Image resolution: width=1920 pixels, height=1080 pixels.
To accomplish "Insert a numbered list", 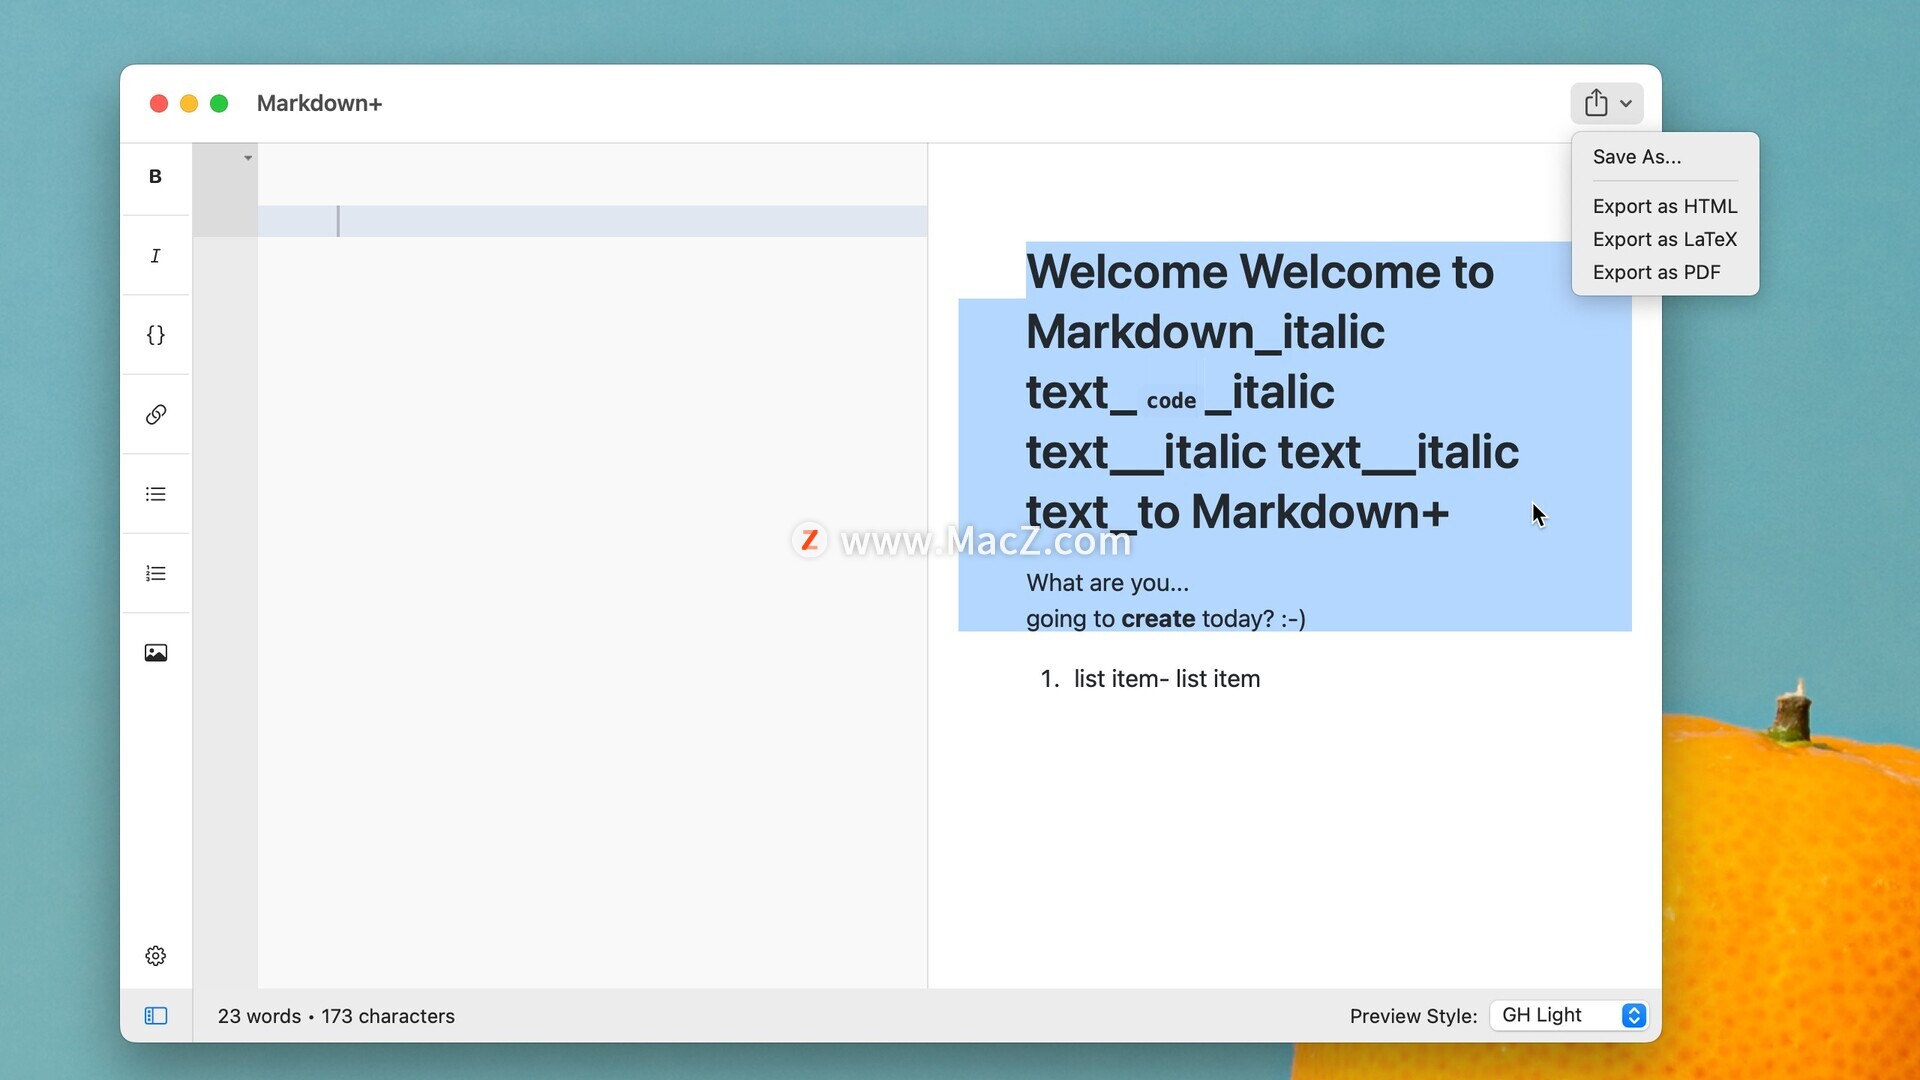I will click(x=155, y=573).
